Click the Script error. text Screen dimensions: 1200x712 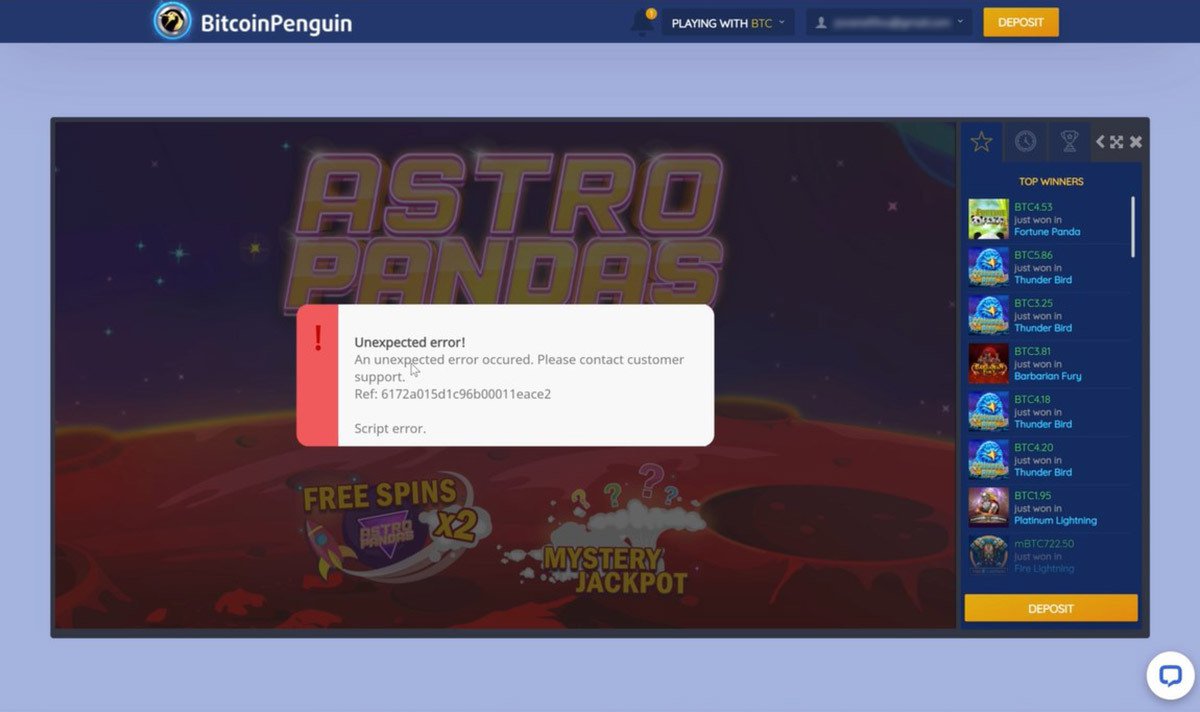pyautogui.click(x=390, y=429)
